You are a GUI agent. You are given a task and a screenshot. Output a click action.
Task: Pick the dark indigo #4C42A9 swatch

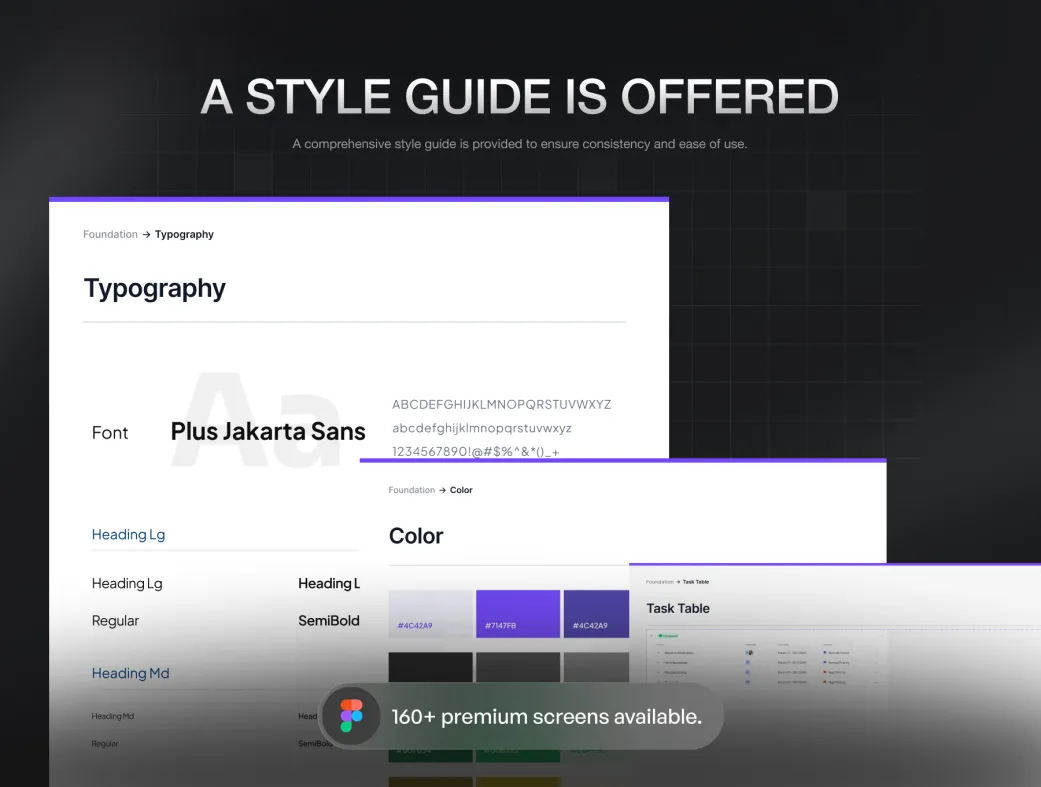click(596, 613)
